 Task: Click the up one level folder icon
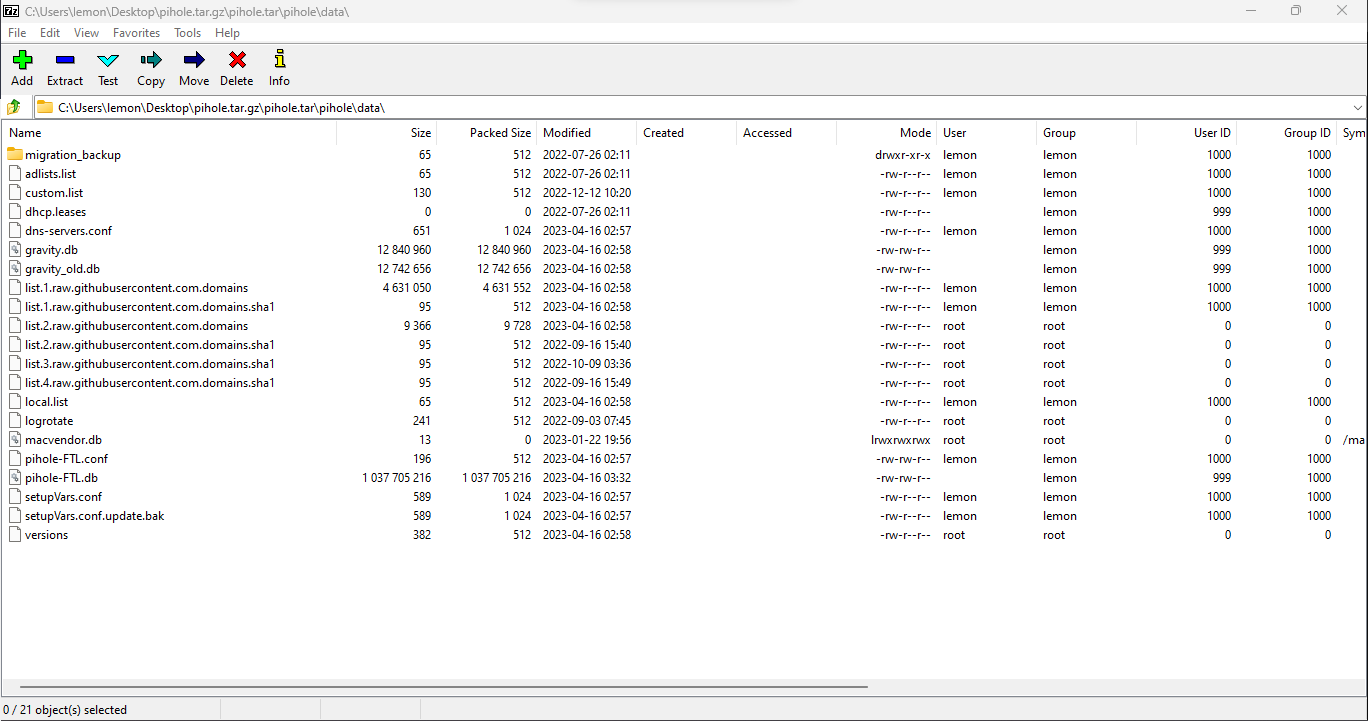coord(14,107)
